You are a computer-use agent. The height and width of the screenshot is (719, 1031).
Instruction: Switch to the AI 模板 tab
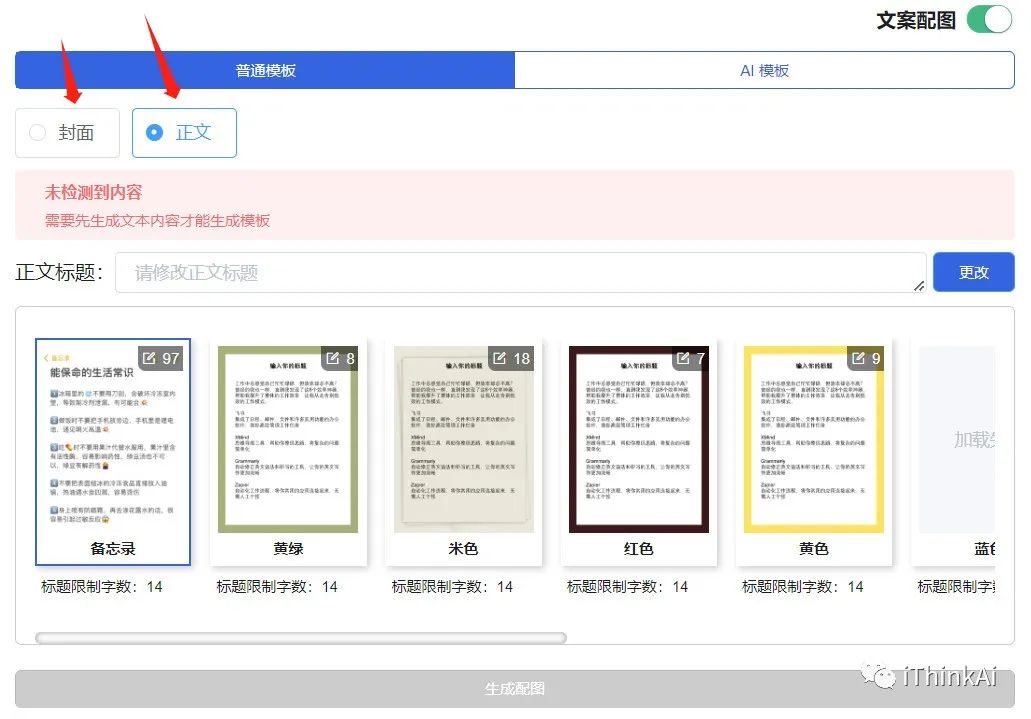pos(763,69)
